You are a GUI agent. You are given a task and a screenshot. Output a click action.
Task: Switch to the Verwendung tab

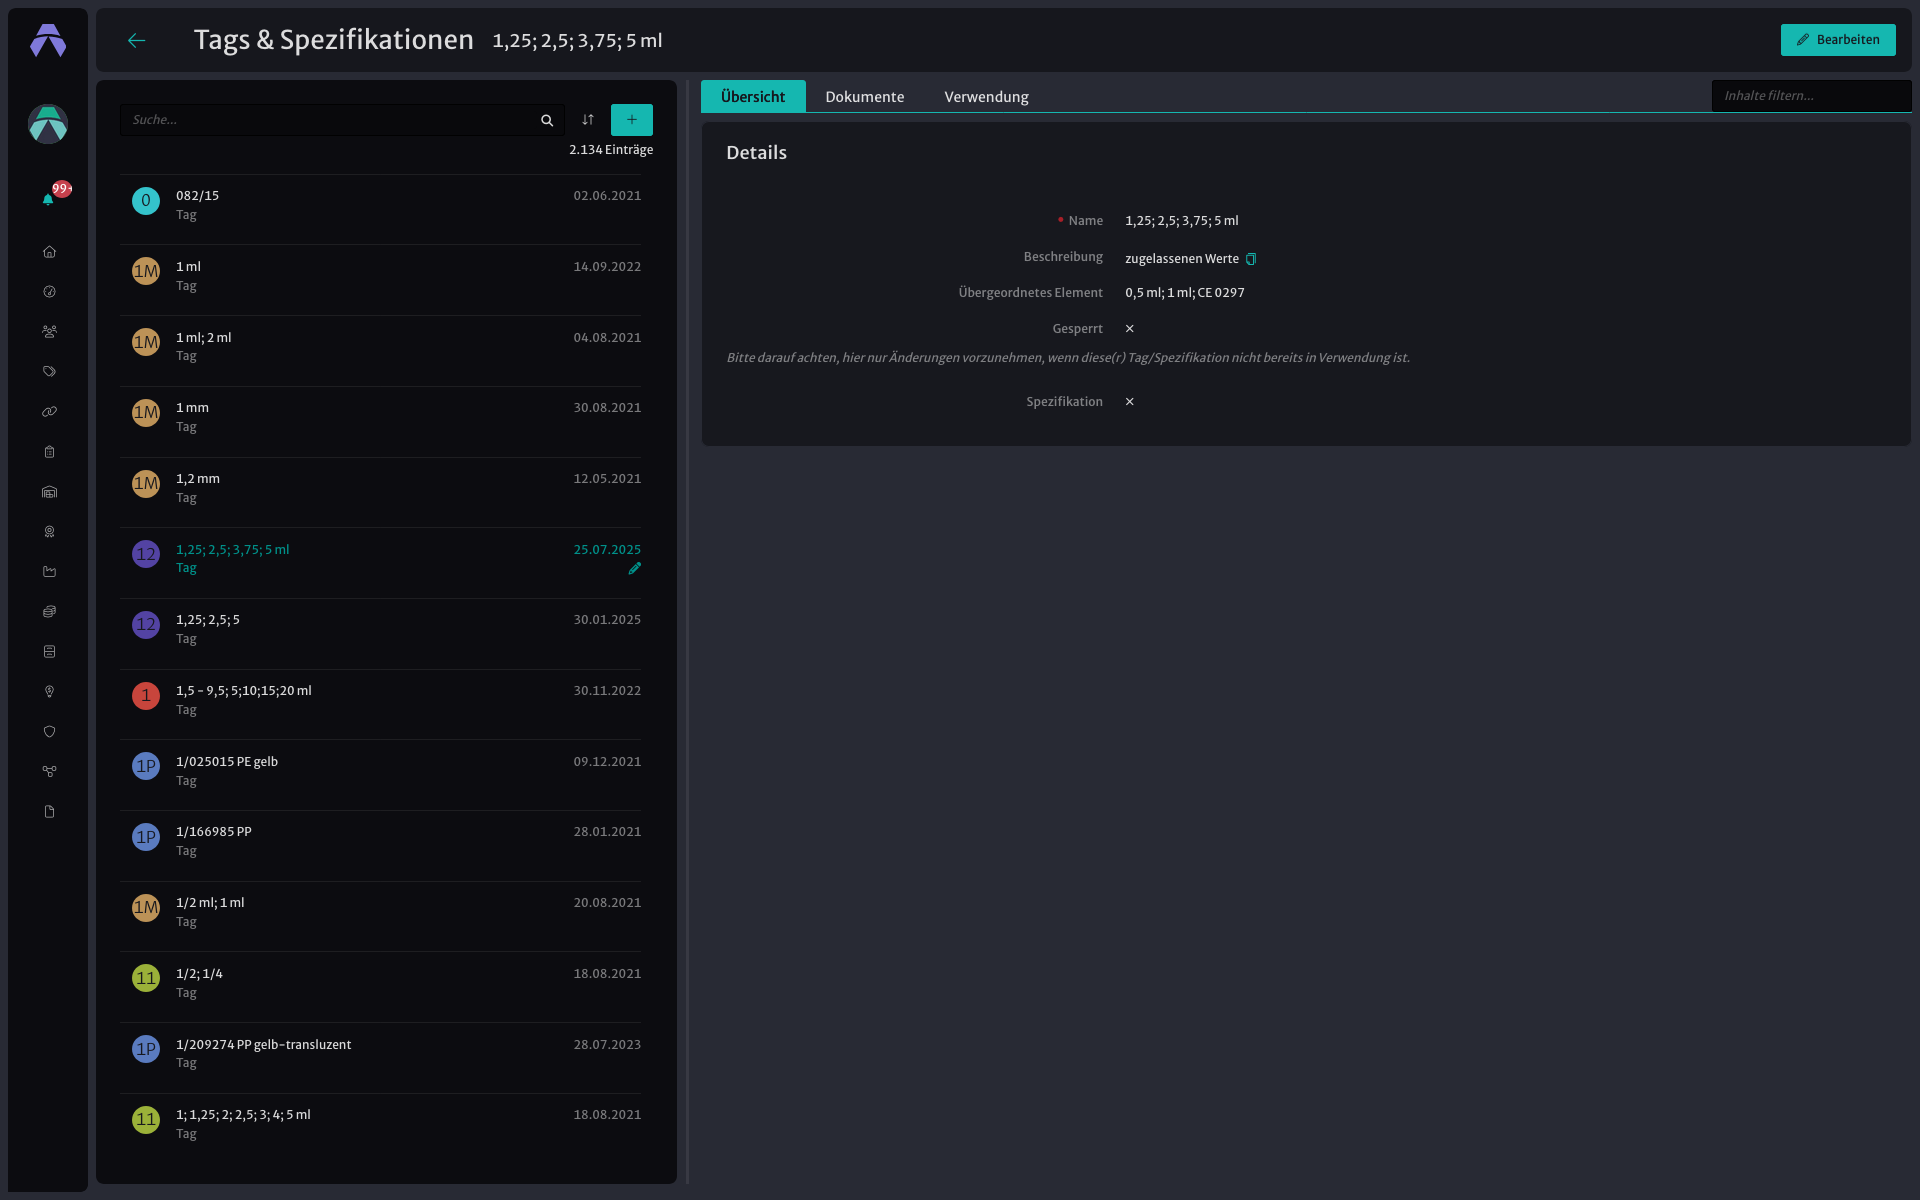(987, 97)
